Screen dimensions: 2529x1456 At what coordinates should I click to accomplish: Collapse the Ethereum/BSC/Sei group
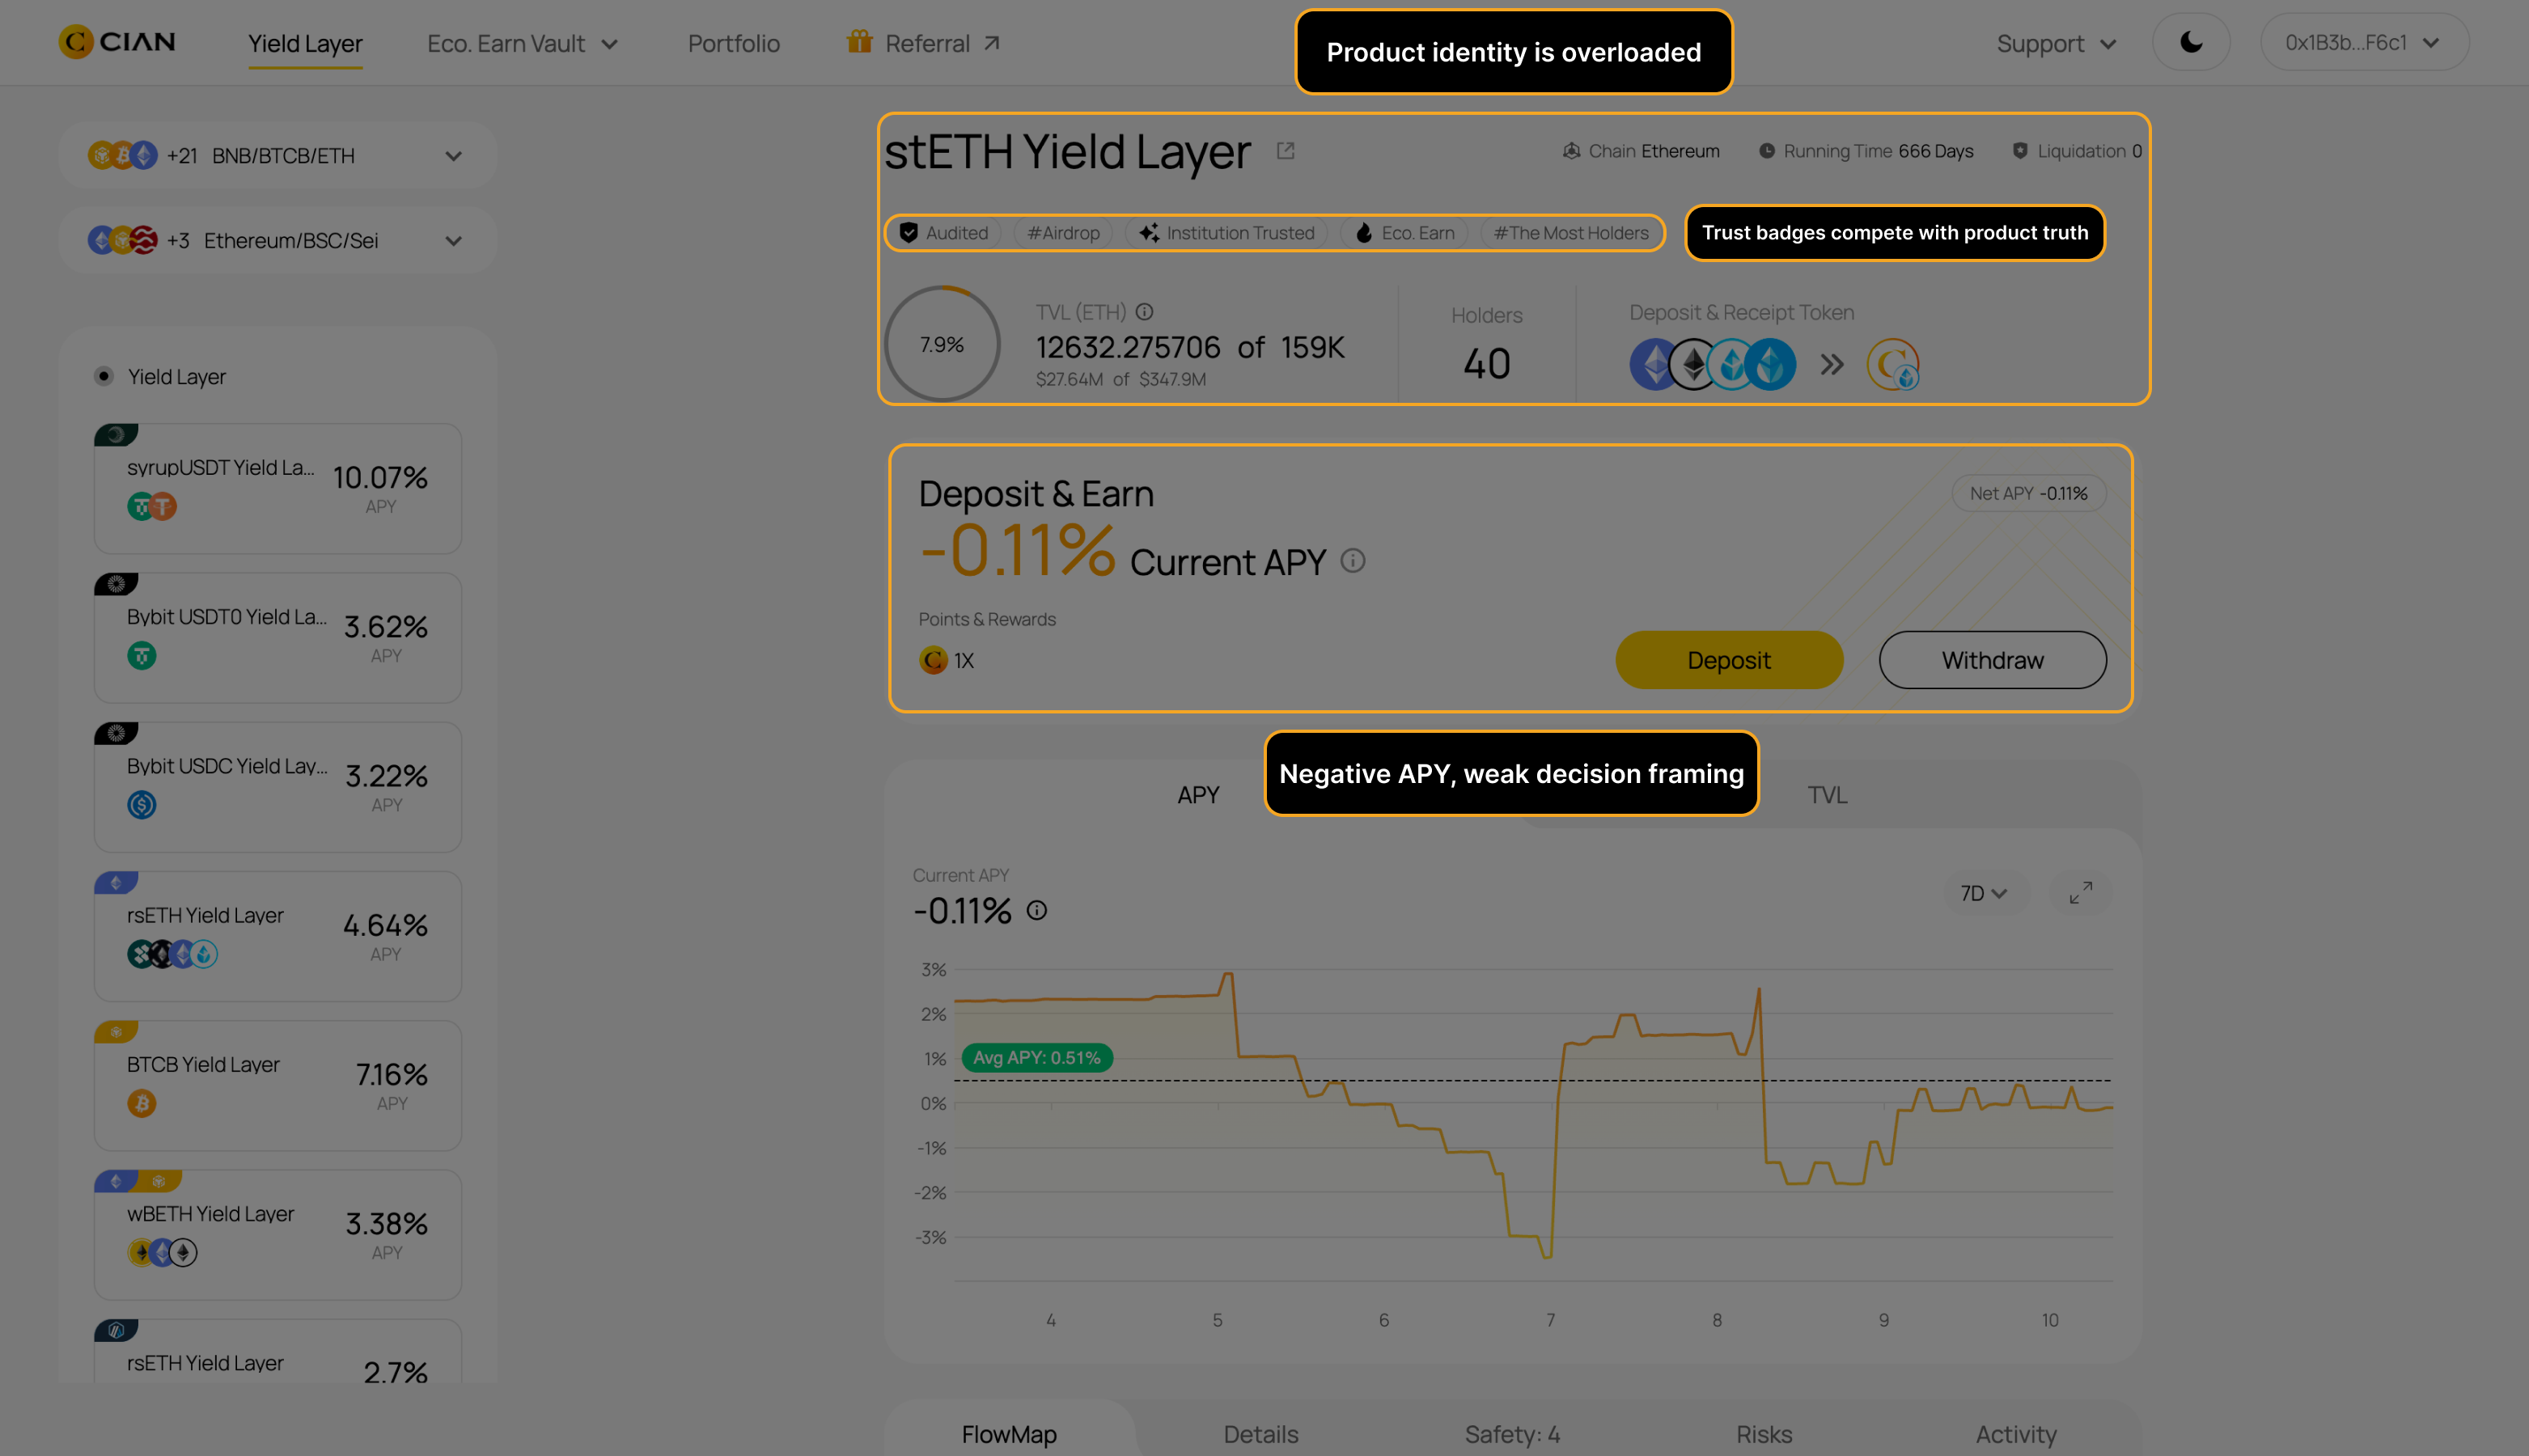click(x=453, y=240)
